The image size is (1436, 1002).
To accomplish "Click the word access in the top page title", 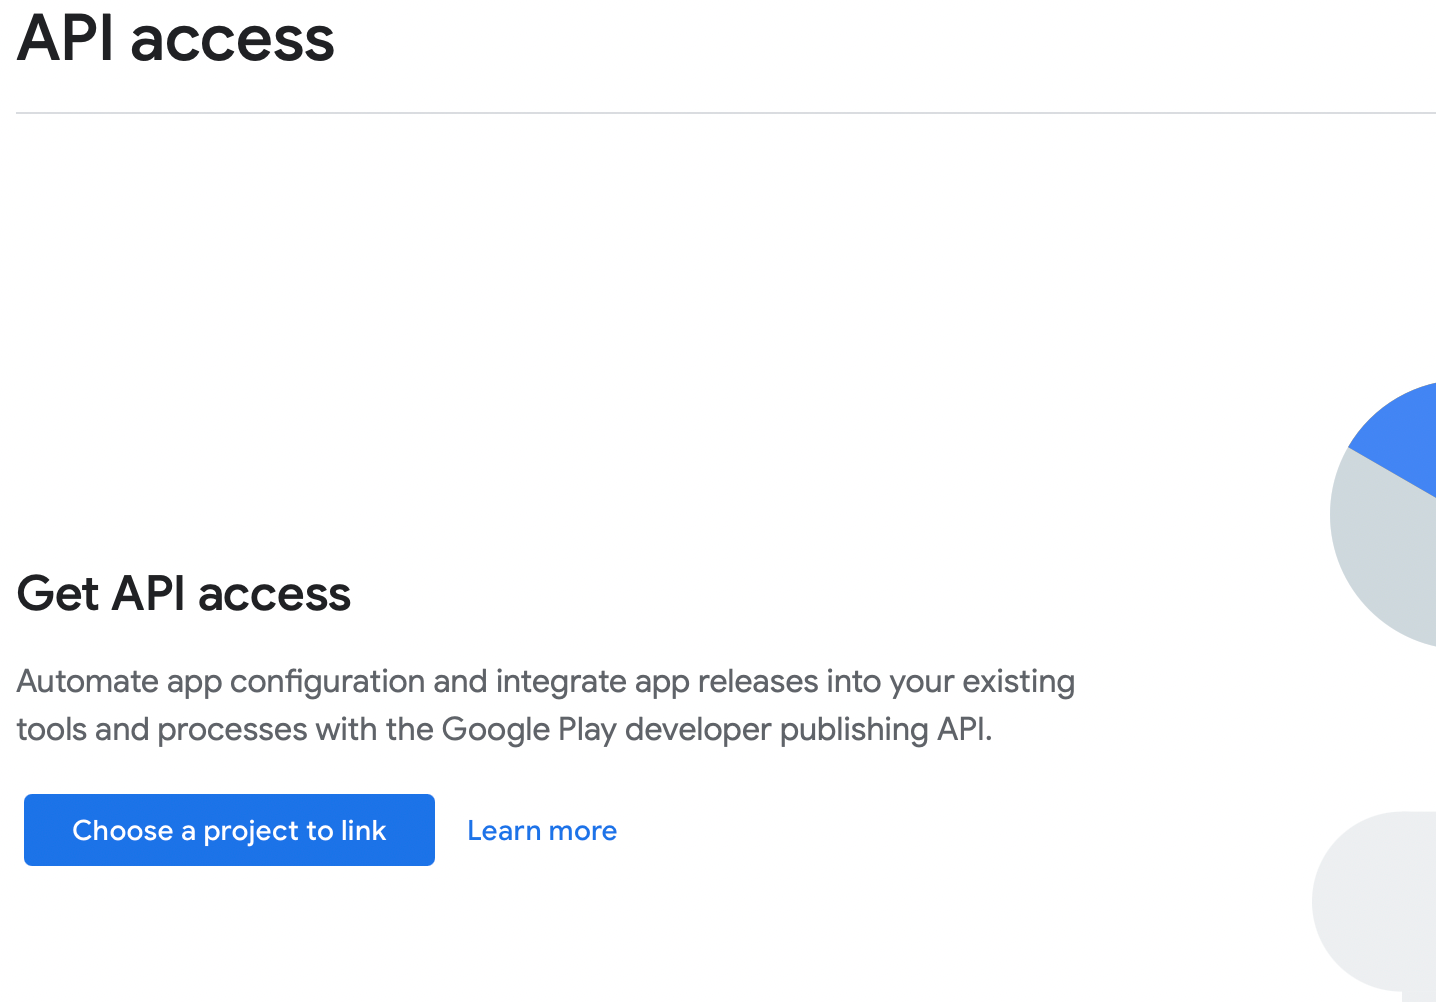I will click(232, 39).
